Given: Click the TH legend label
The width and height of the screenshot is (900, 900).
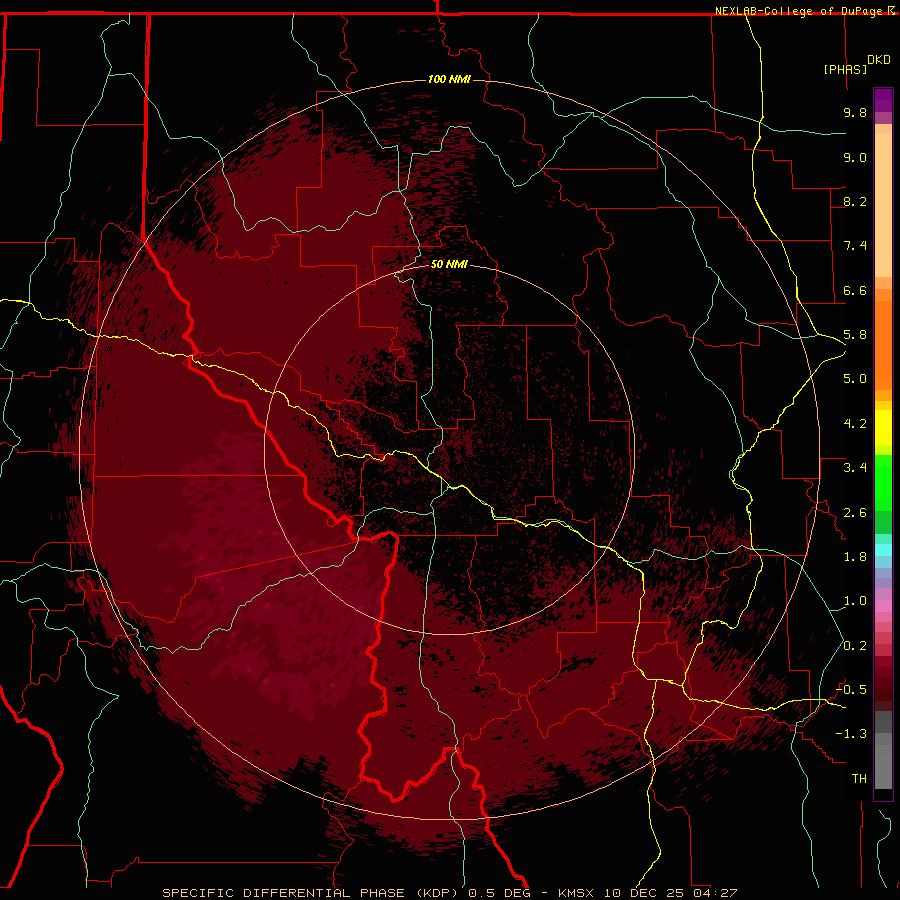Looking at the screenshot, I should [859, 779].
